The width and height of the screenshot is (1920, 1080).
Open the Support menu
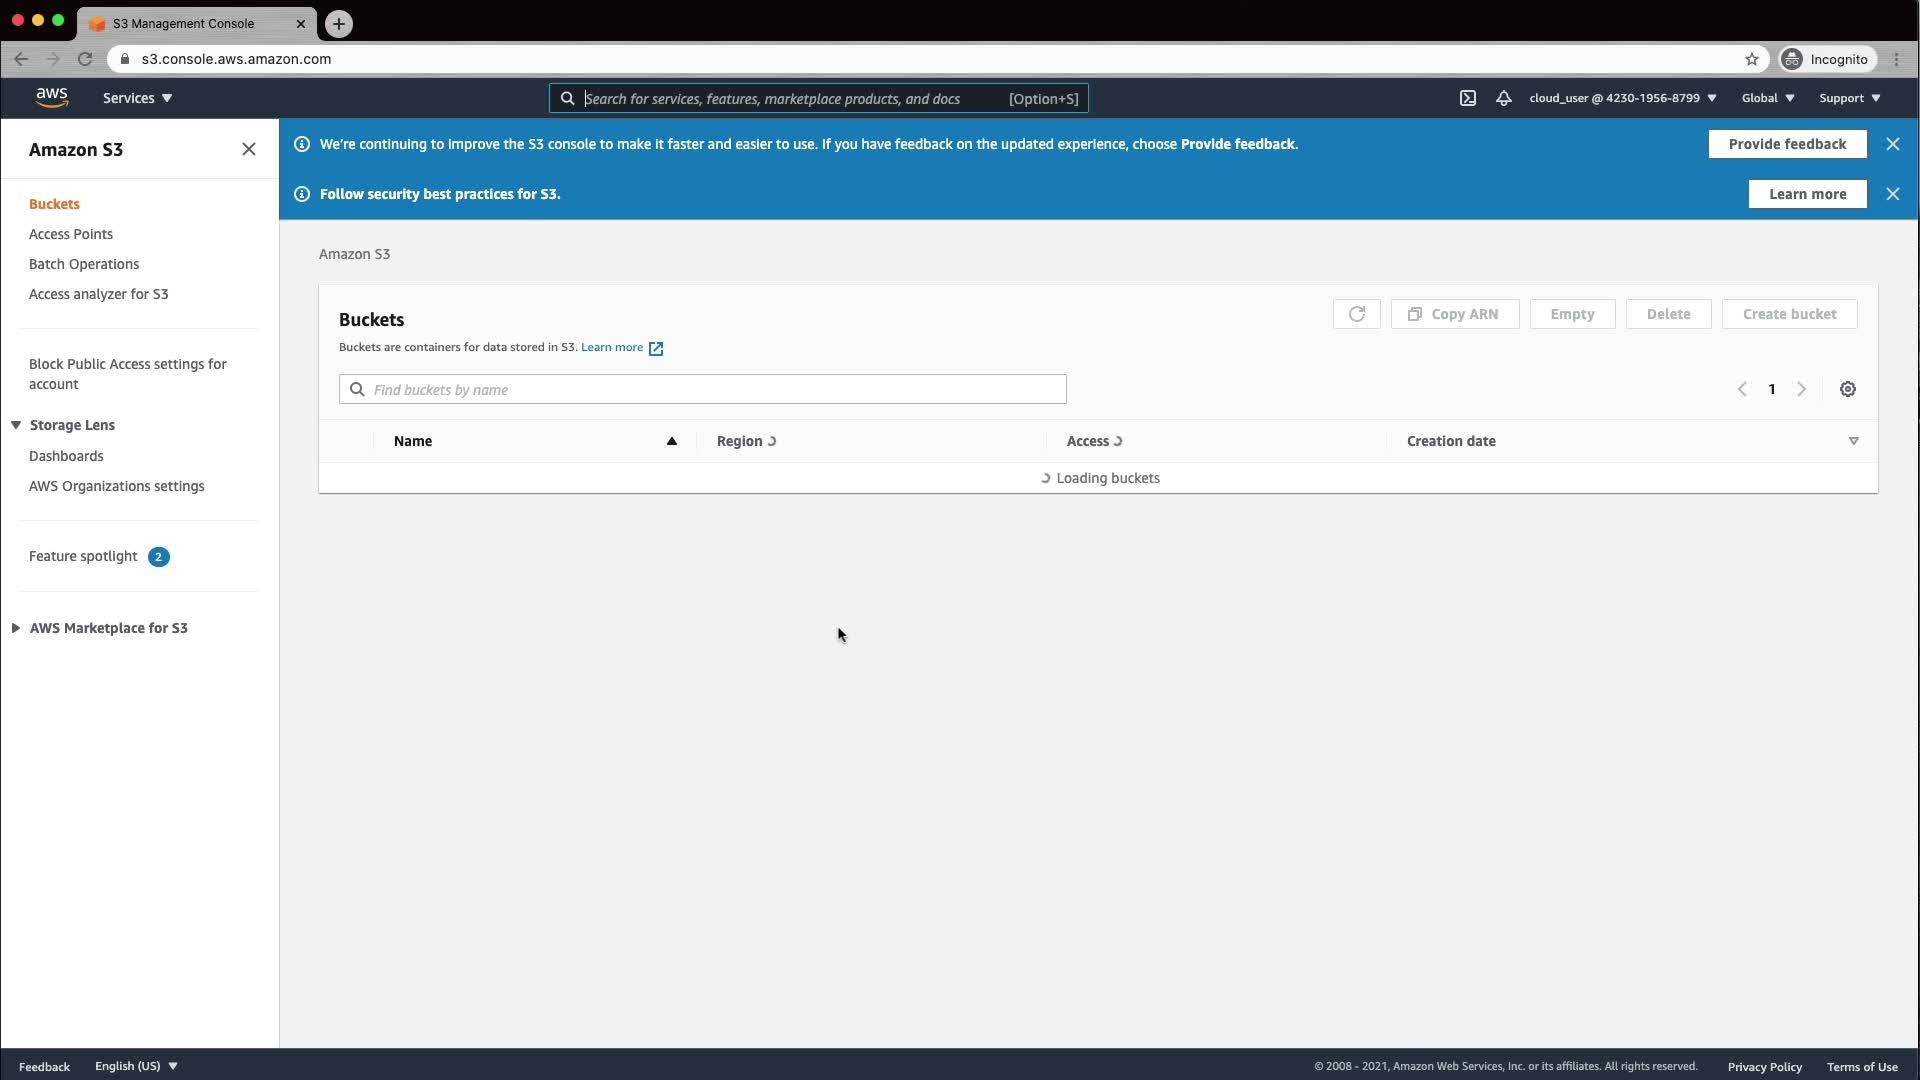coord(1849,98)
